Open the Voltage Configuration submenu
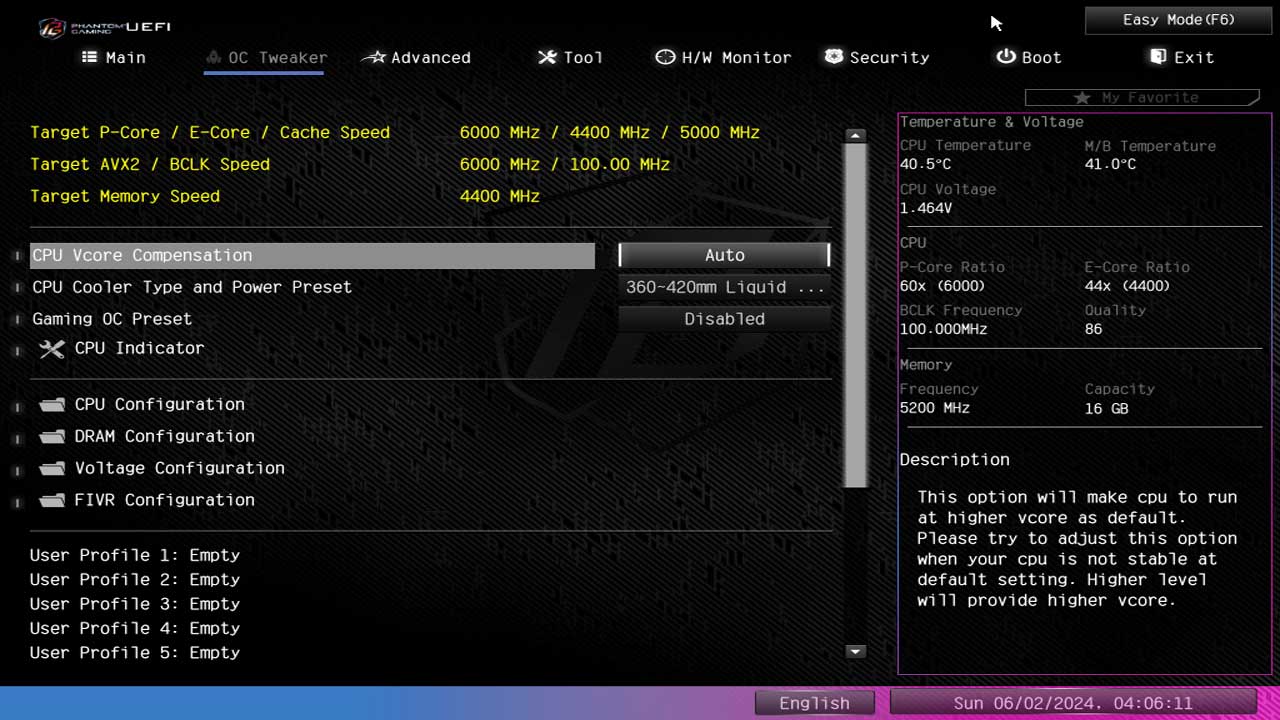Viewport: 1280px width, 720px height. [179, 468]
